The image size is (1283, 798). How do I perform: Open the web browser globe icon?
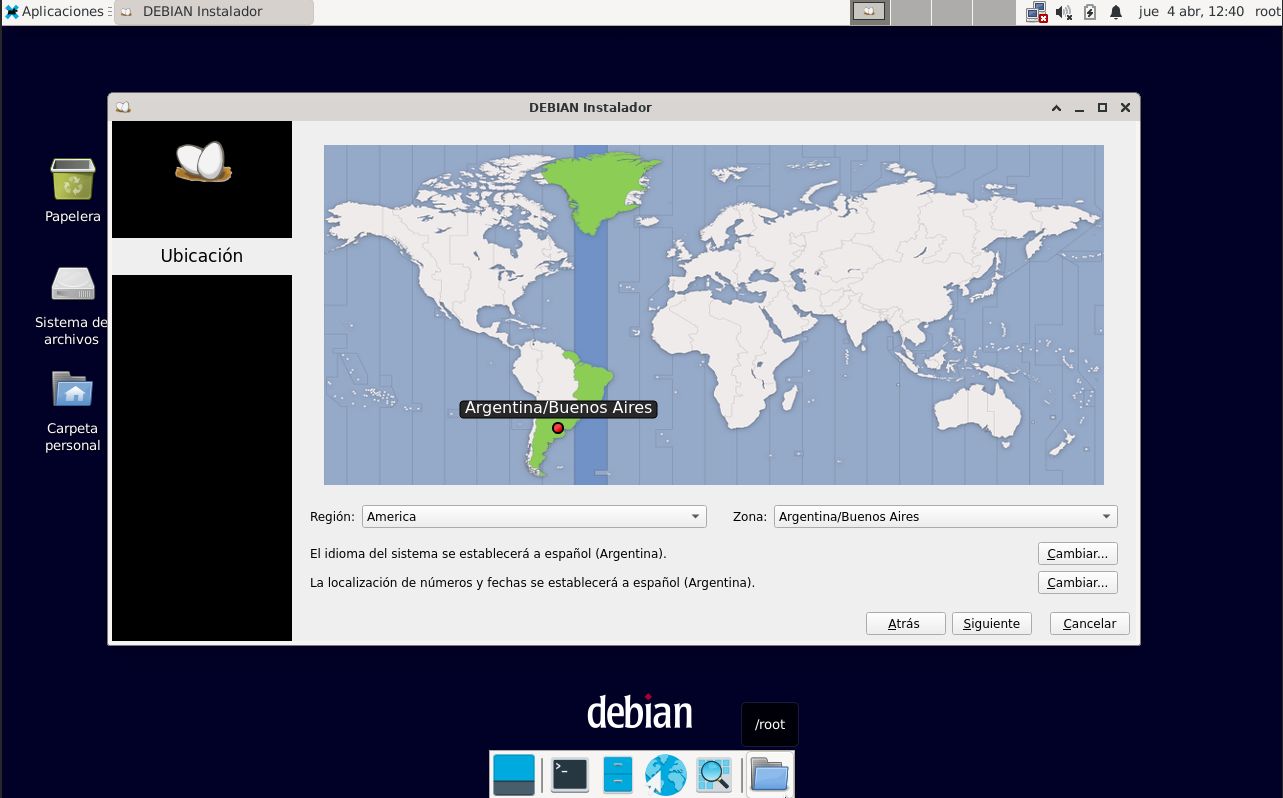pos(665,774)
